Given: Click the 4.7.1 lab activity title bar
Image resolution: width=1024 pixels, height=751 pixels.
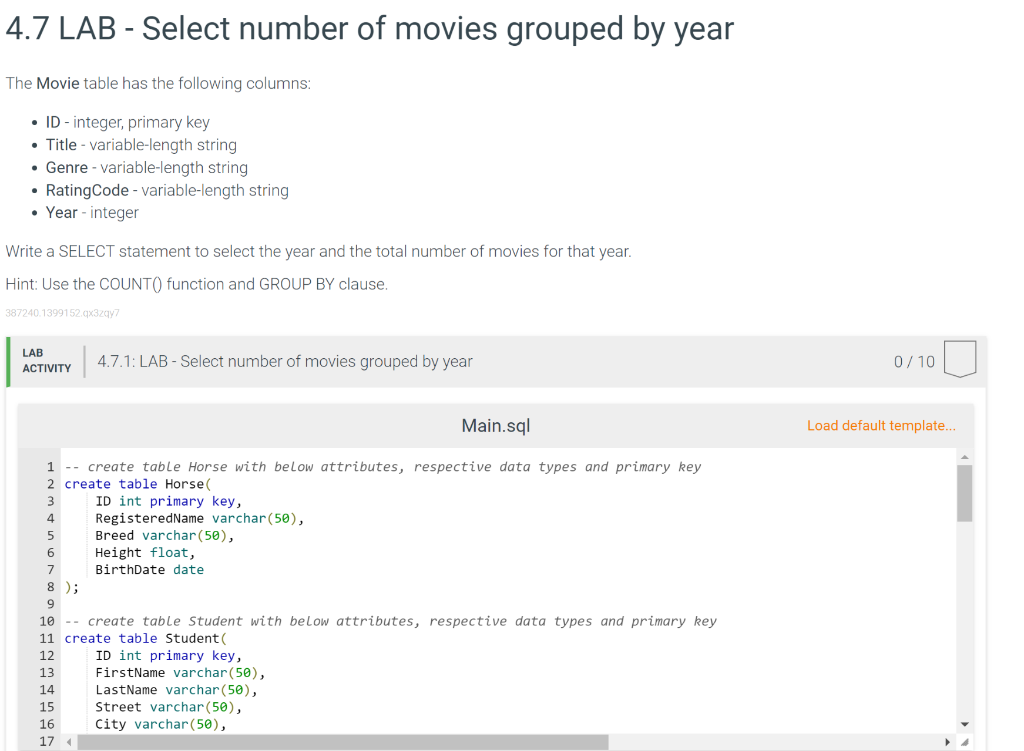Looking at the screenshot, I should point(283,361).
